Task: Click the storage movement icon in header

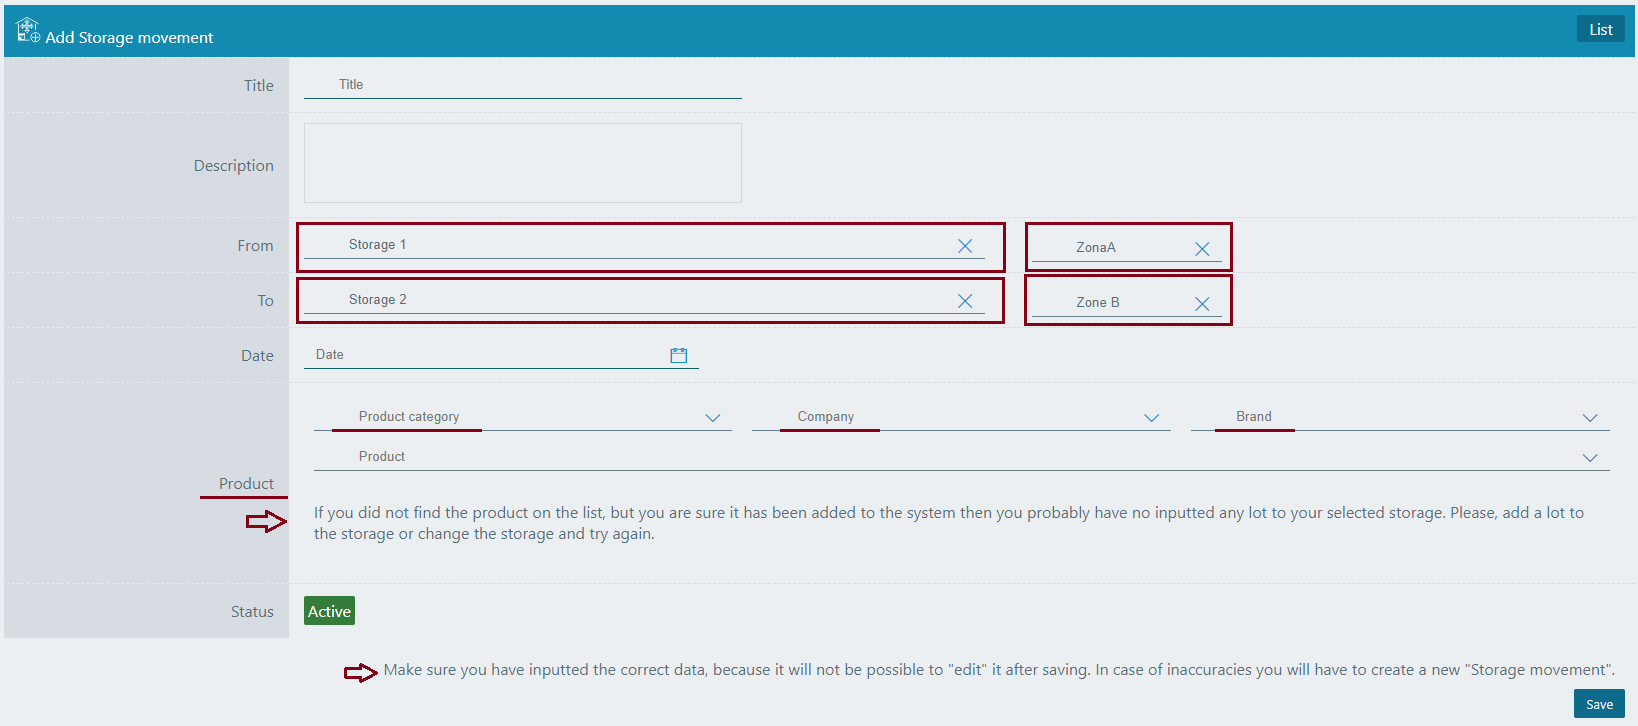Action: pyautogui.click(x=28, y=30)
